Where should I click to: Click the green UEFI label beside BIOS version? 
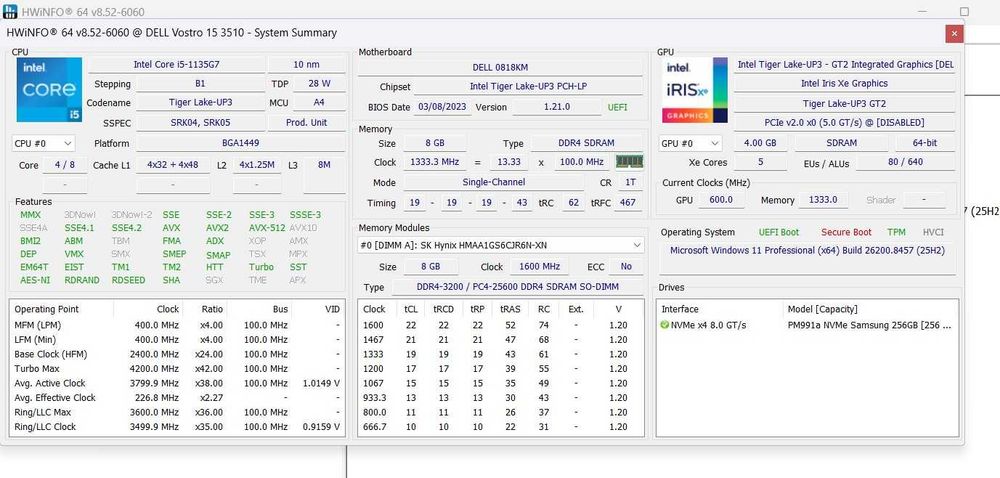(617, 107)
